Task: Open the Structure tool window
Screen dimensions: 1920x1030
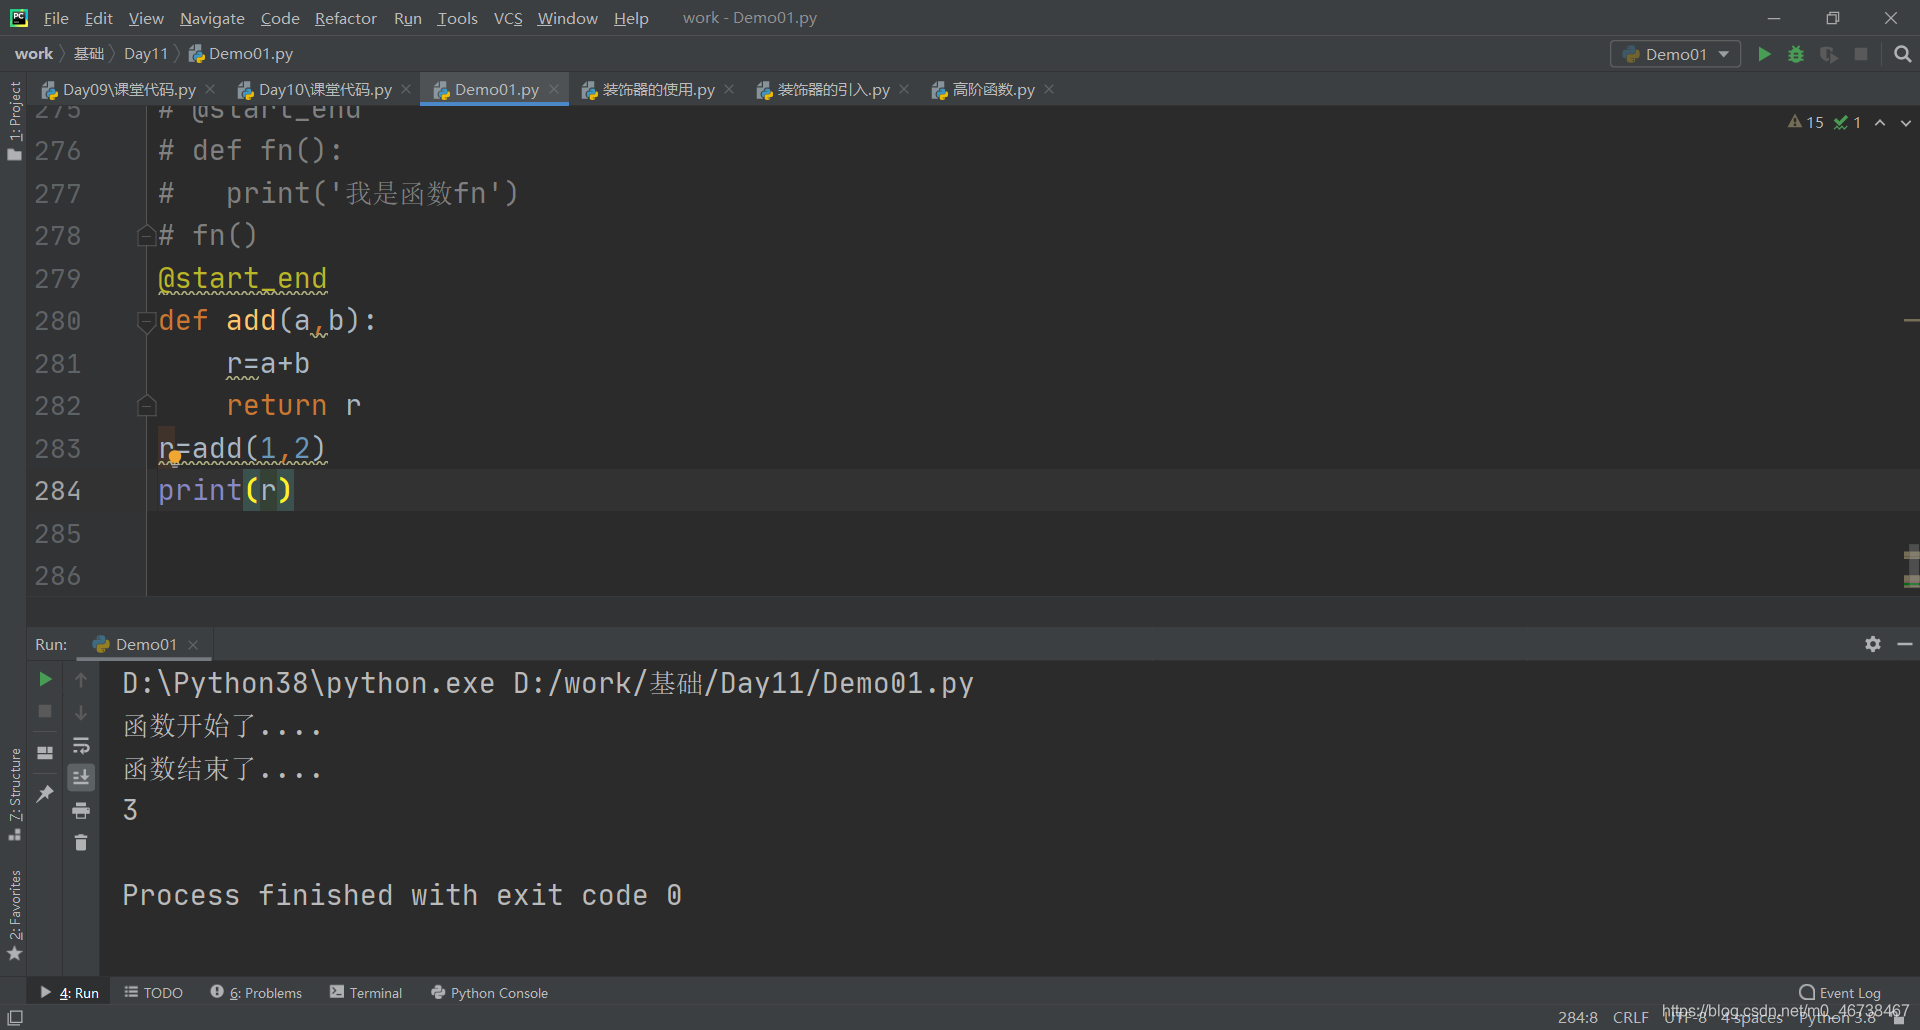Action: click(14, 793)
